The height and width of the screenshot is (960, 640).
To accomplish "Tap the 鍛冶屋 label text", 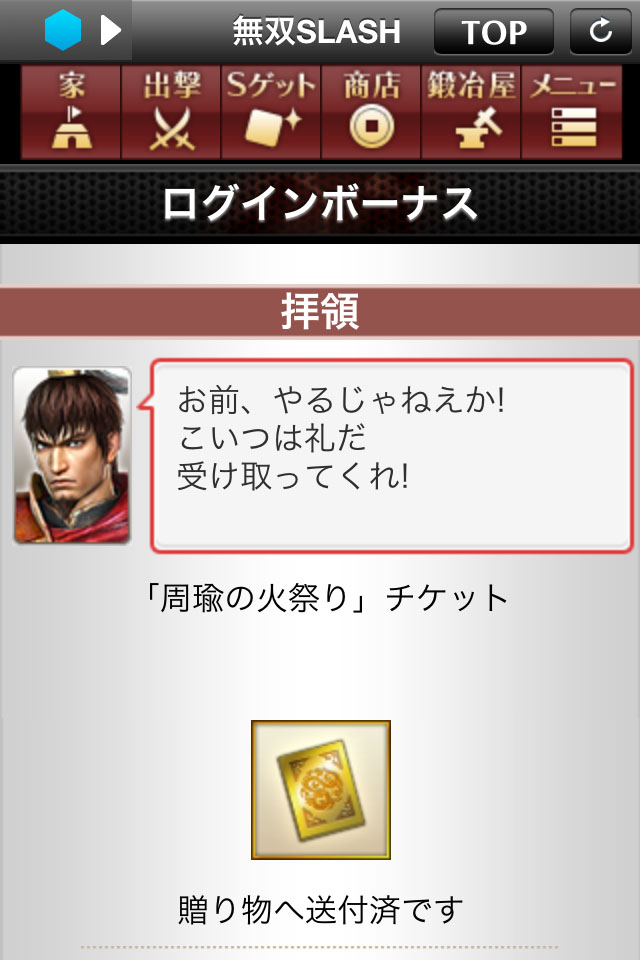I will 471,85.
